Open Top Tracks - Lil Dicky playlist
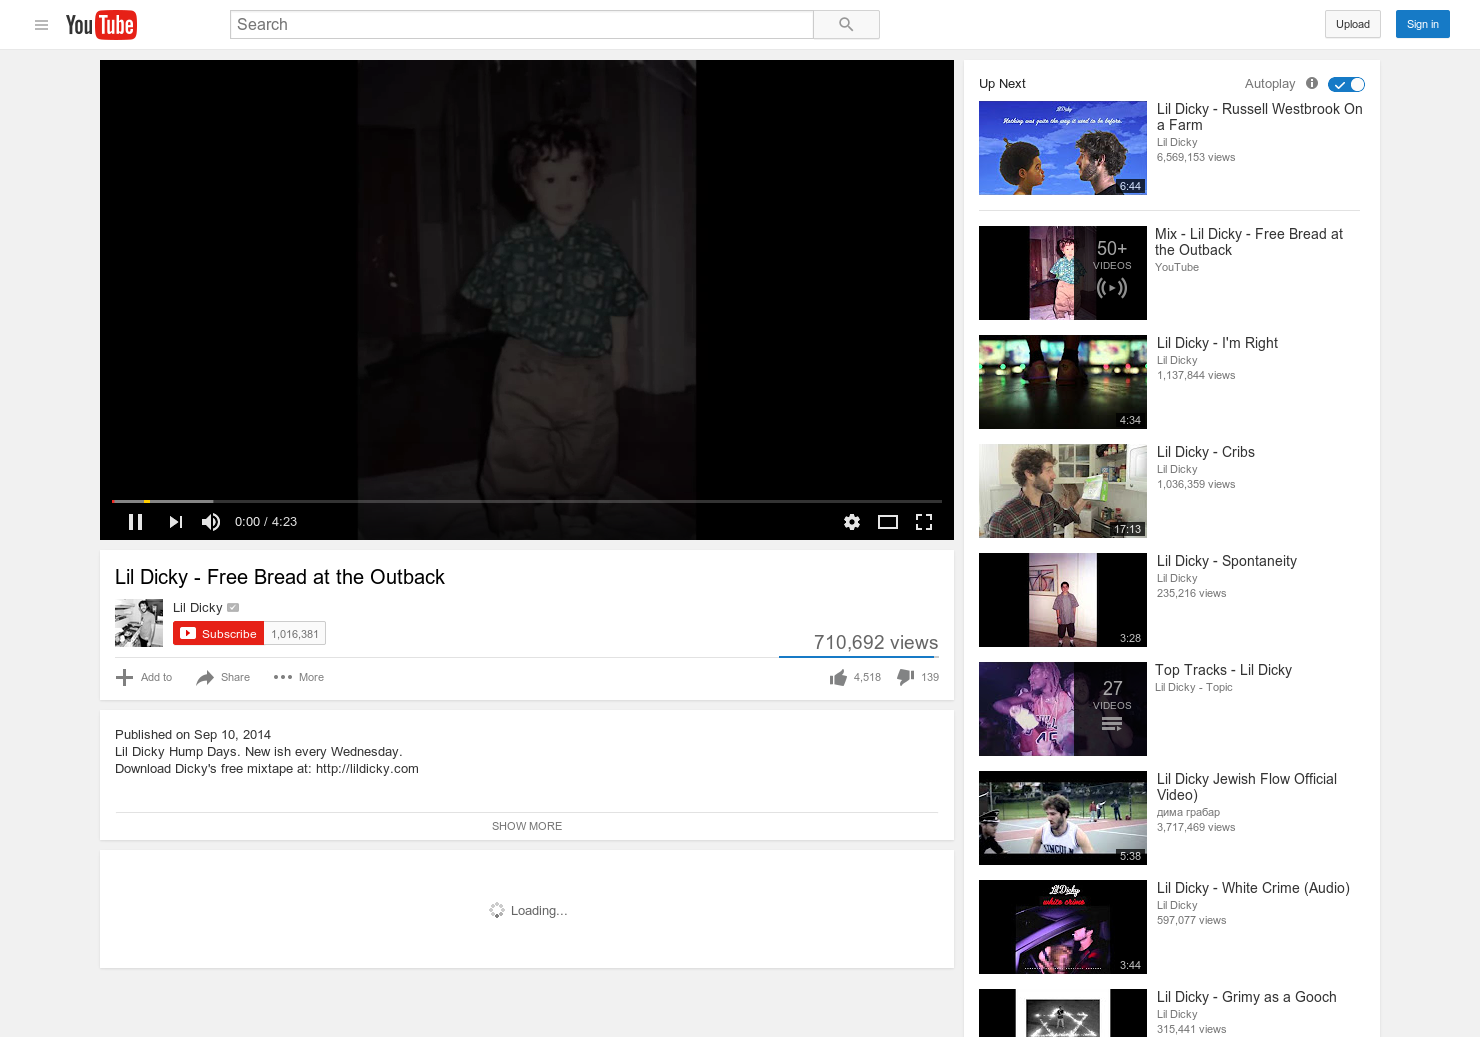This screenshot has width=1480, height=1037. (x=1223, y=670)
